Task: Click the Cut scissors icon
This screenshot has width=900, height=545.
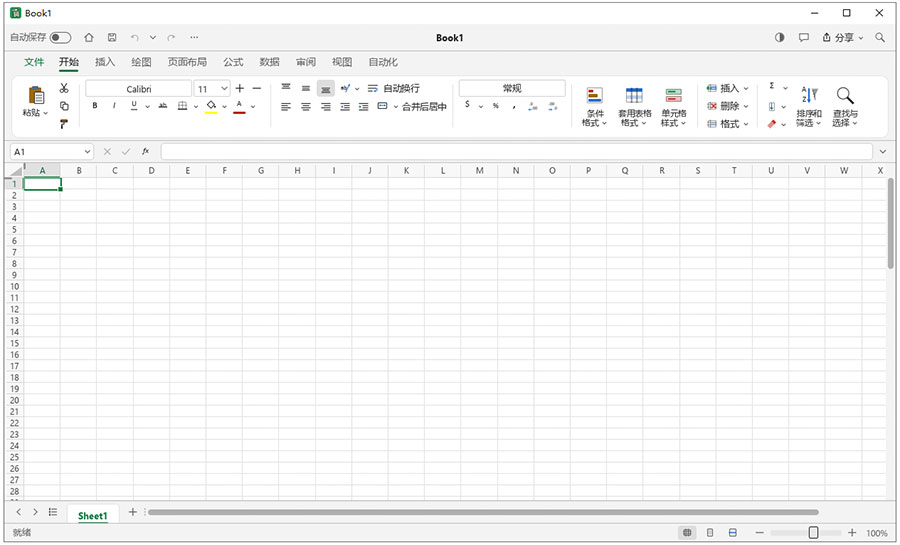Action: coord(64,88)
